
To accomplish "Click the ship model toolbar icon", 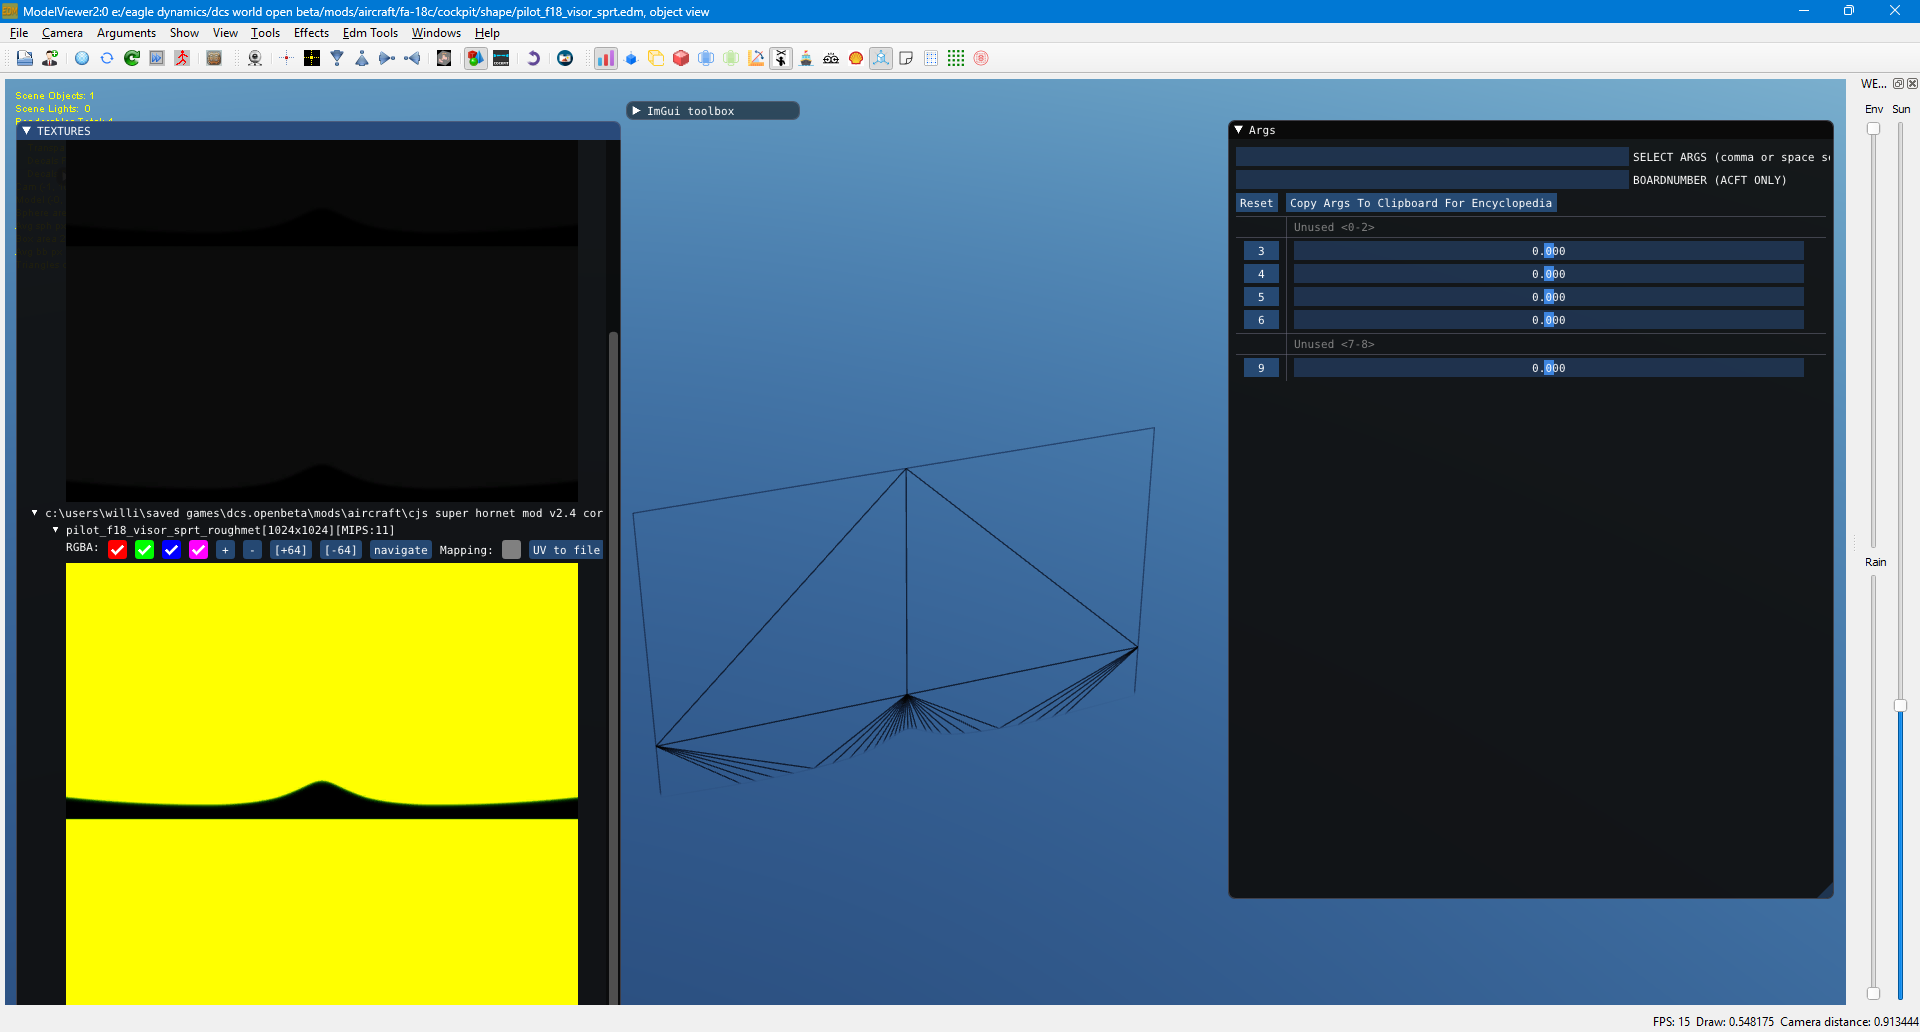I will (x=806, y=58).
